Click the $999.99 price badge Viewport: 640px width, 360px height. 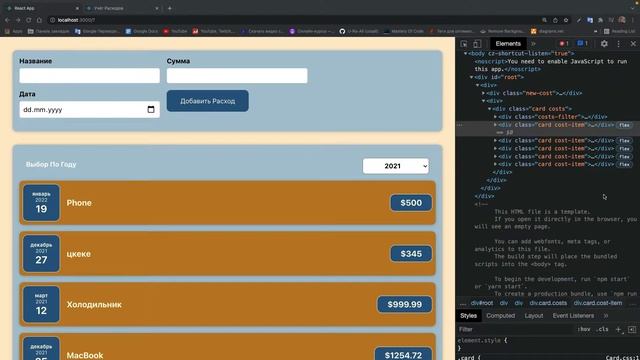pos(404,304)
